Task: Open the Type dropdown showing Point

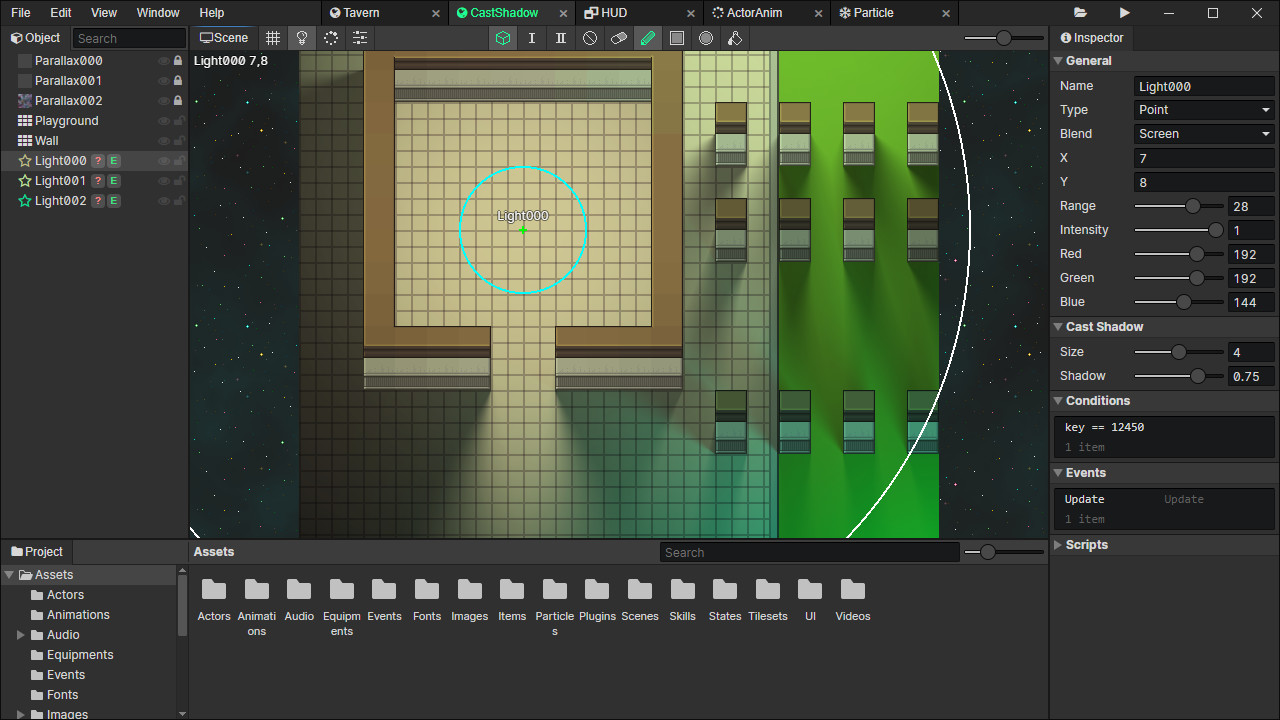Action: (1204, 109)
